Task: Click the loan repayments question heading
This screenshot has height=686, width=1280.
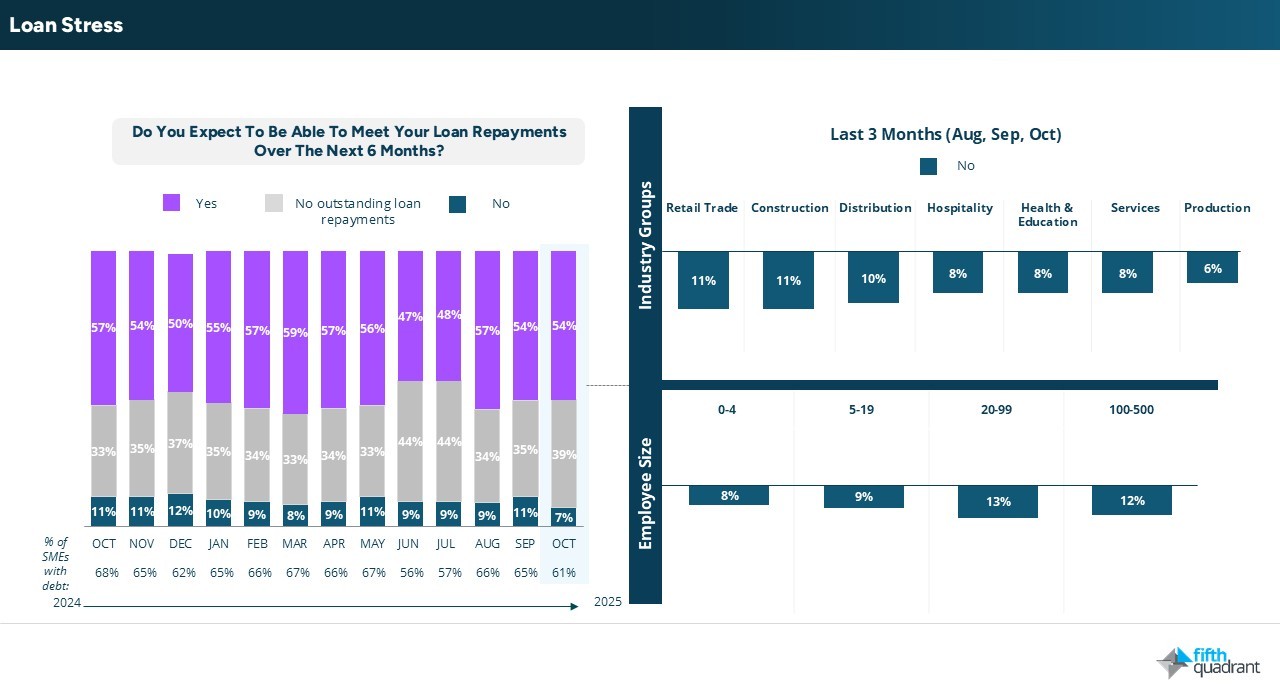Action: [348, 141]
